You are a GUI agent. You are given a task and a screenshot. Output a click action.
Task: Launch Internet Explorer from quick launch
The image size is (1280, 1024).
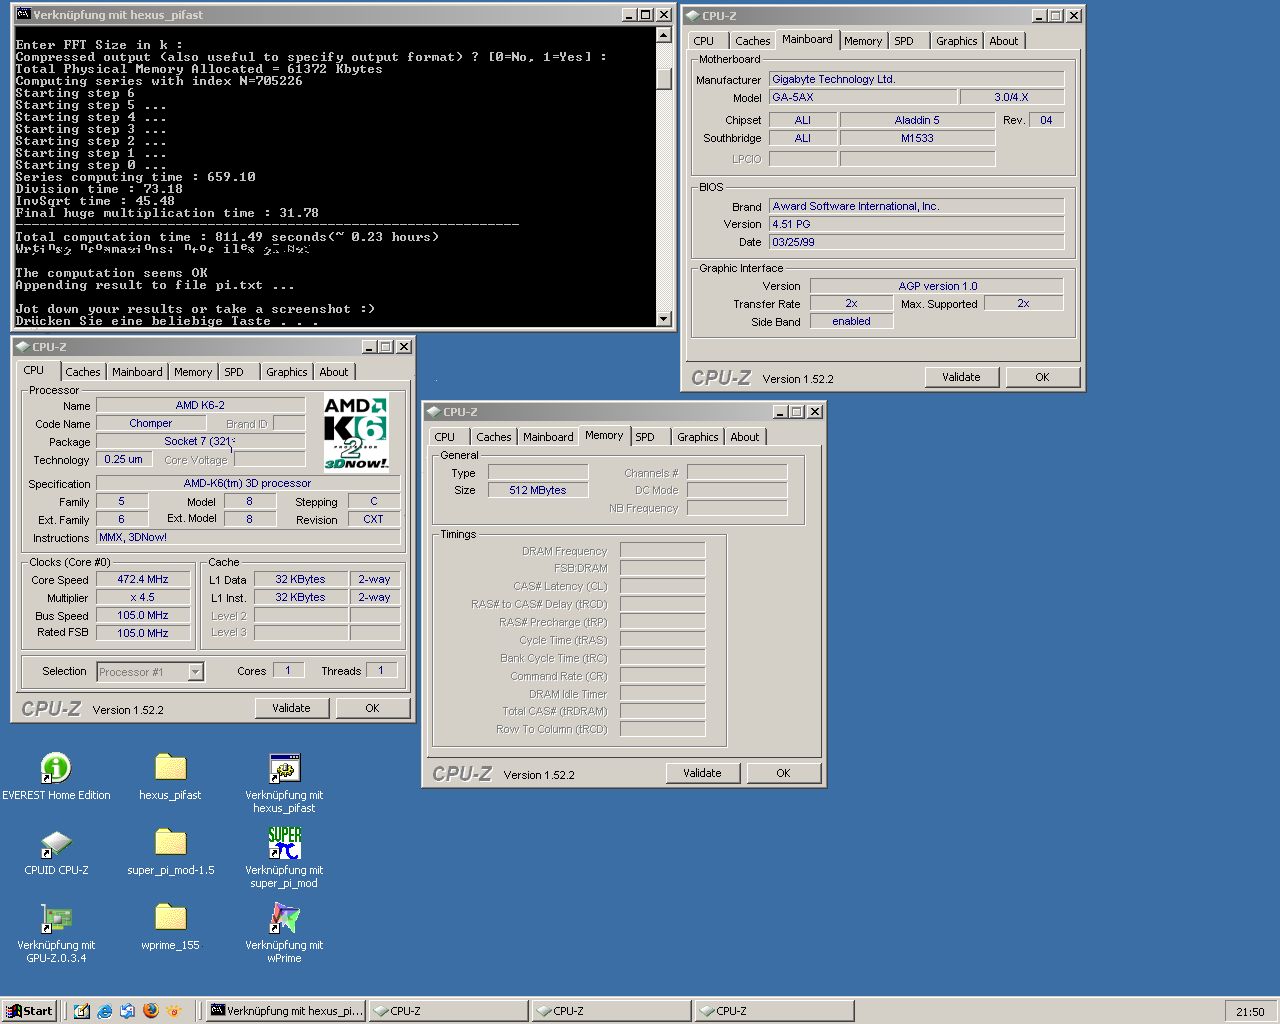105,1011
